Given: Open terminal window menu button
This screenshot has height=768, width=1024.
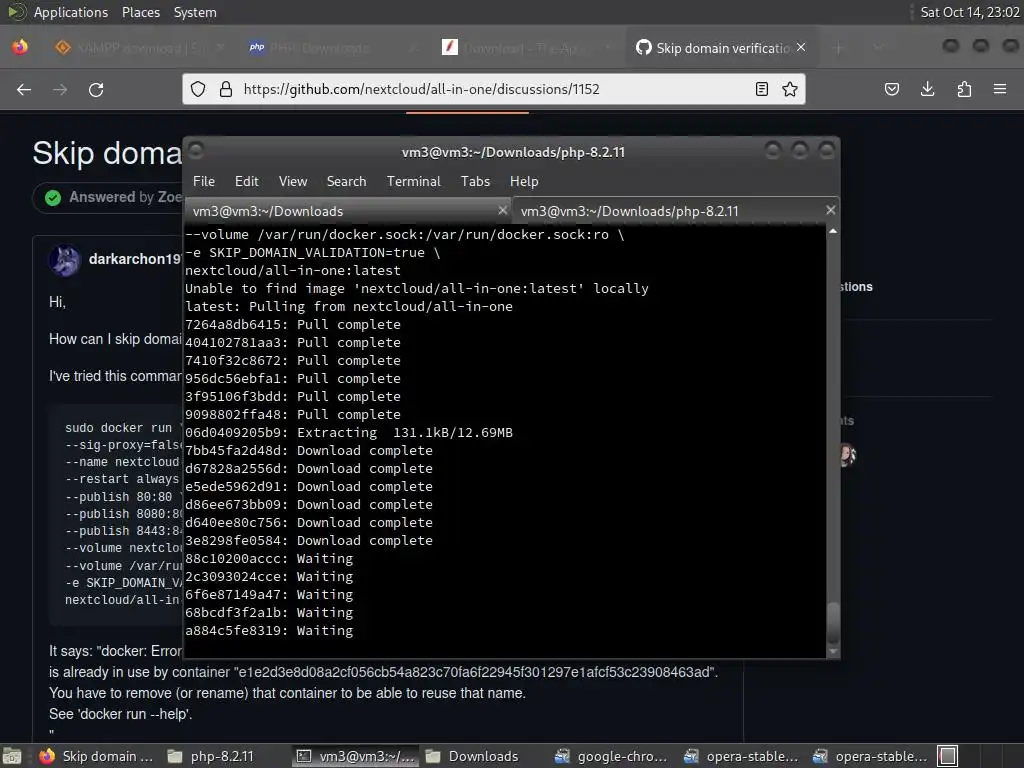Looking at the screenshot, I should 196,150.
